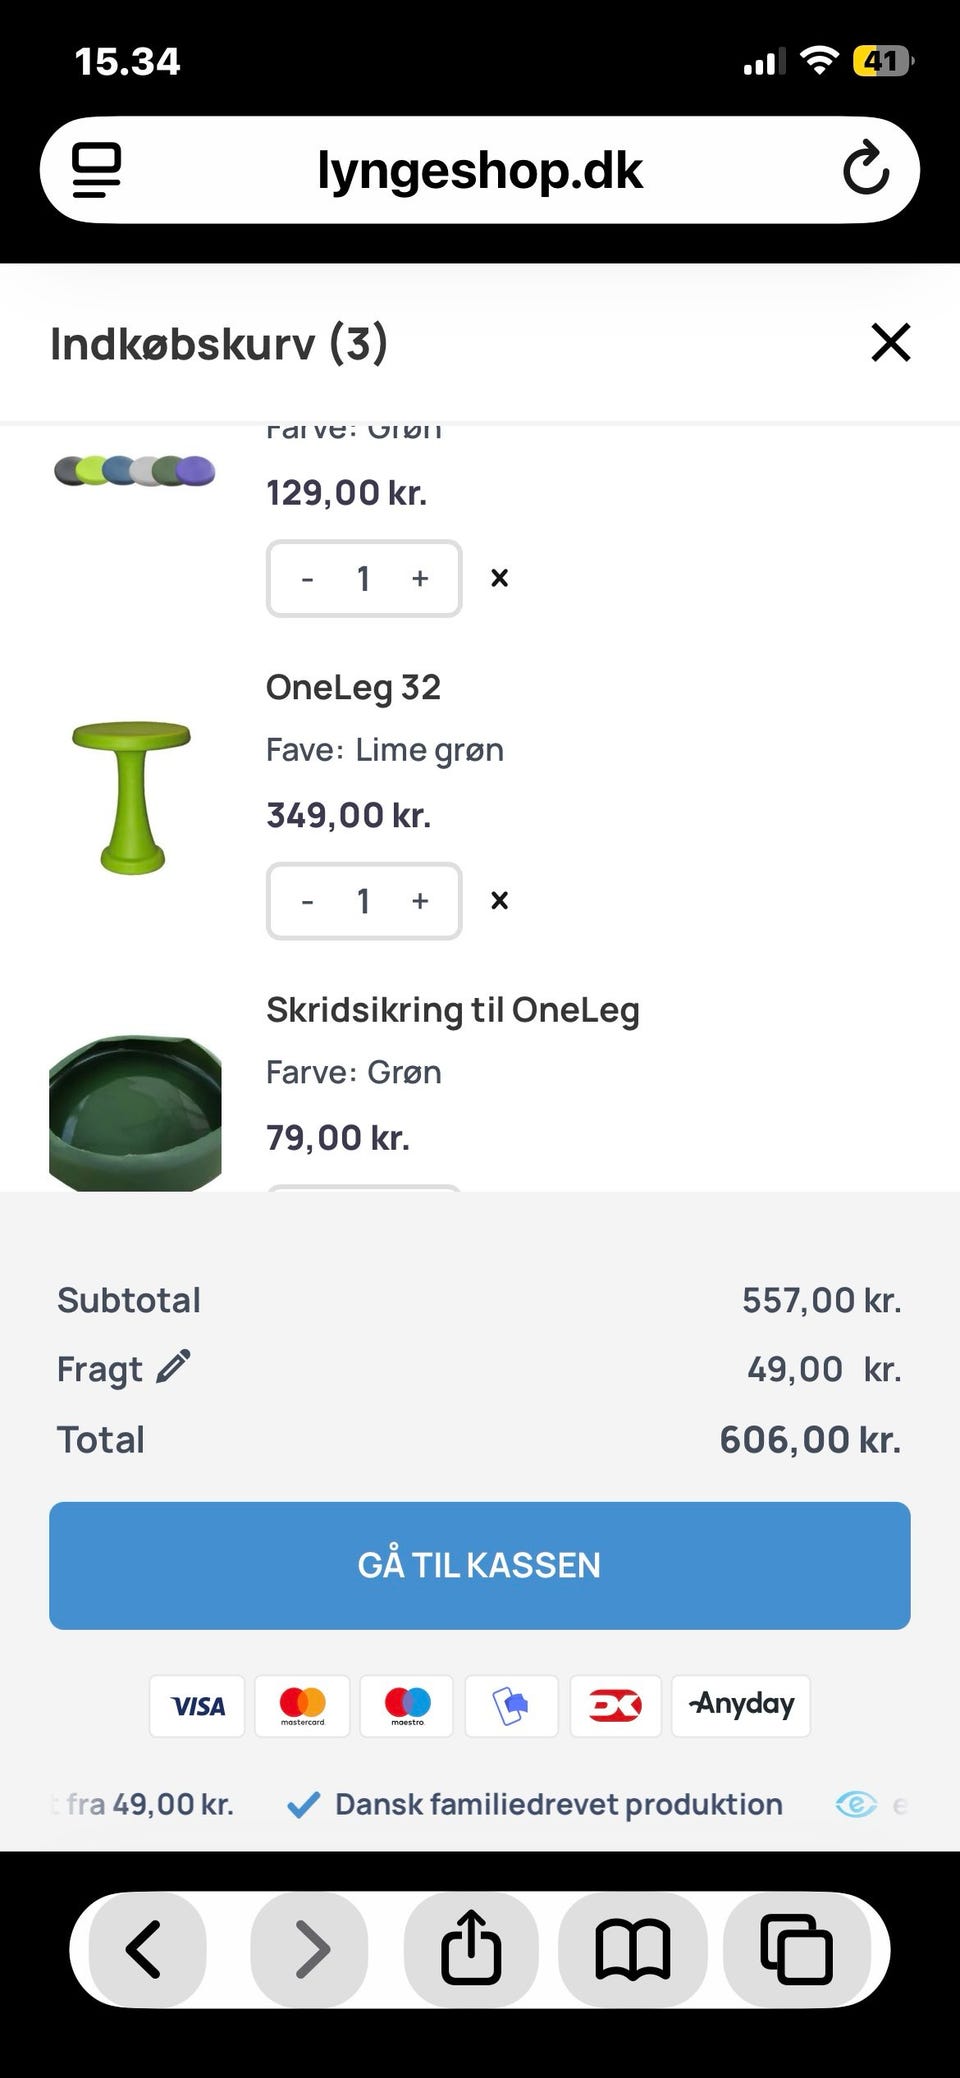This screenshot has width=960, height=2078.
Task: Open the OneLeg 32 product link
Action: (353, 688)
